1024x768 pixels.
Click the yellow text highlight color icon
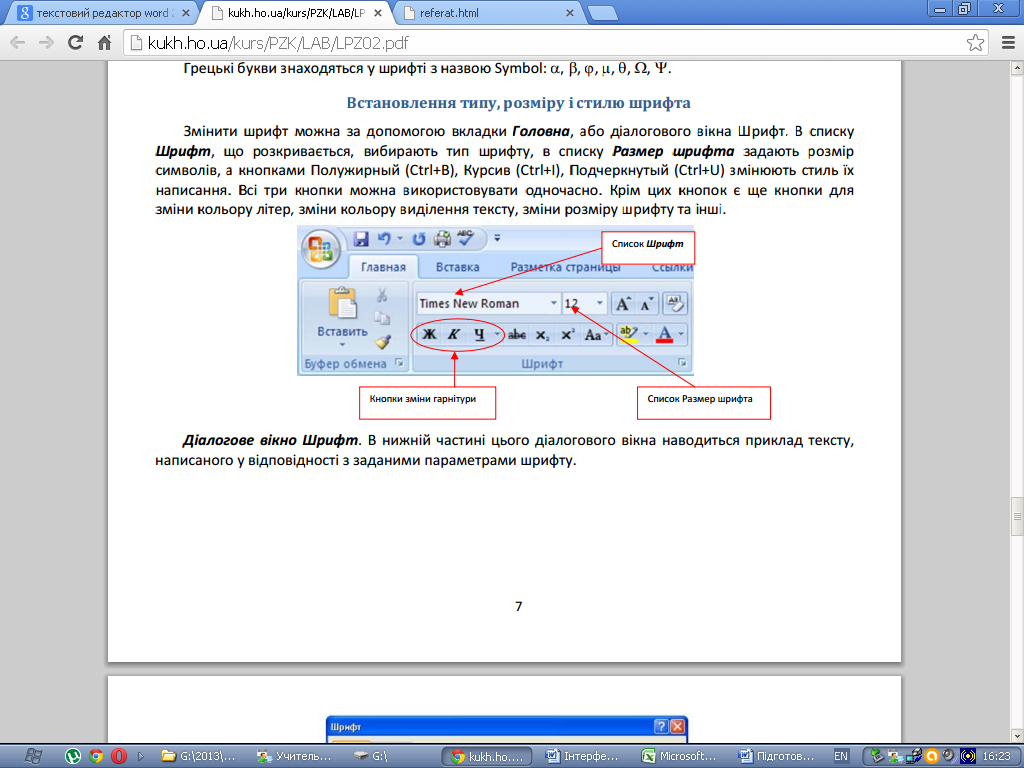[x=628, y=334]
